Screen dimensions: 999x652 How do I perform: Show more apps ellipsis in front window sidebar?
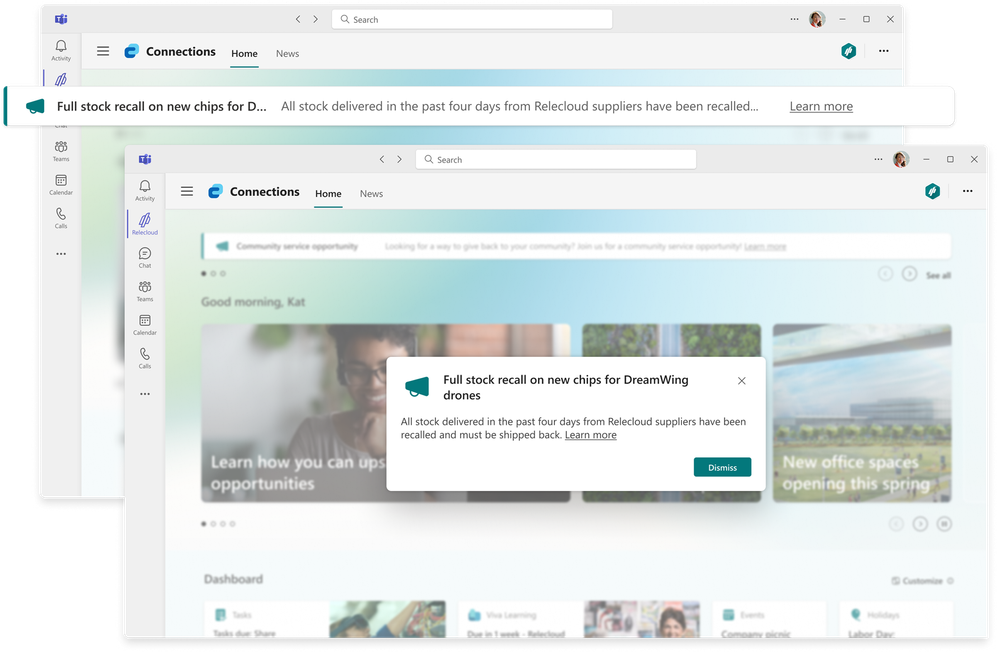[145, 394]
